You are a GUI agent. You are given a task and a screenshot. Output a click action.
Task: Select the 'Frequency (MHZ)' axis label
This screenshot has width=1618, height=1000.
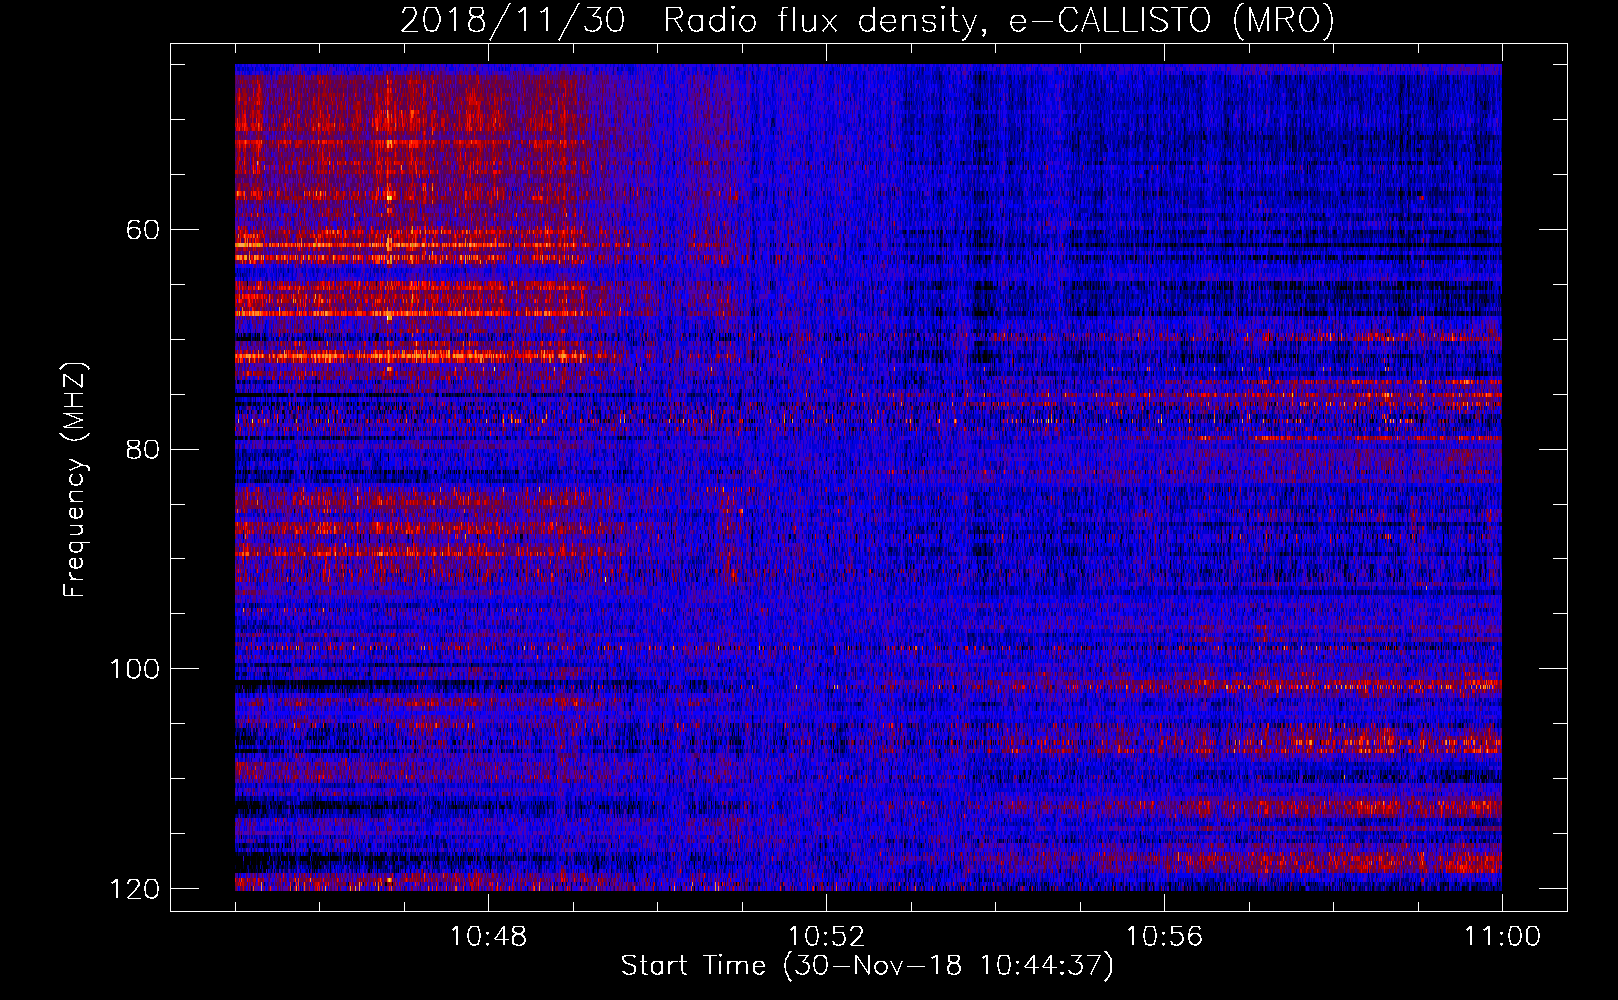click(x=75, y=480)
